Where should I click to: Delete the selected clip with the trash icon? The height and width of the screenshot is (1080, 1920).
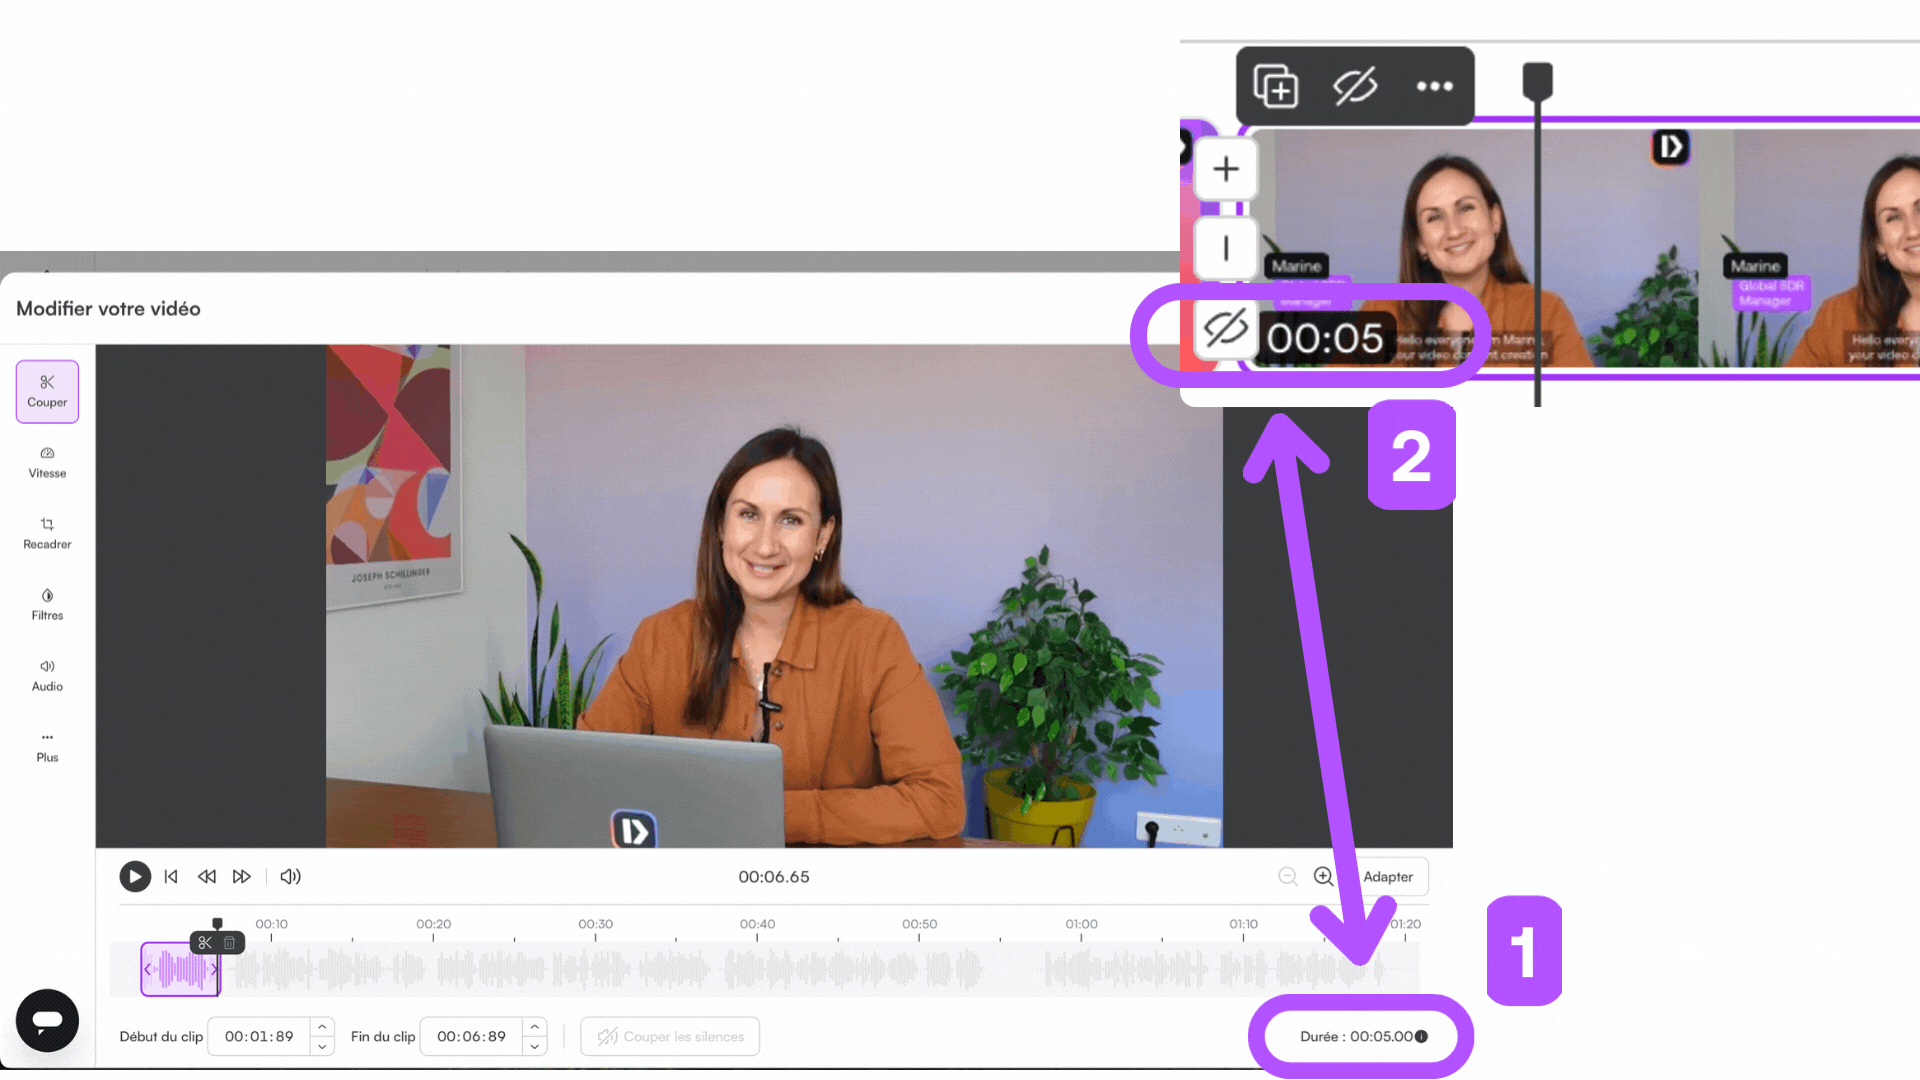(229, 942)
